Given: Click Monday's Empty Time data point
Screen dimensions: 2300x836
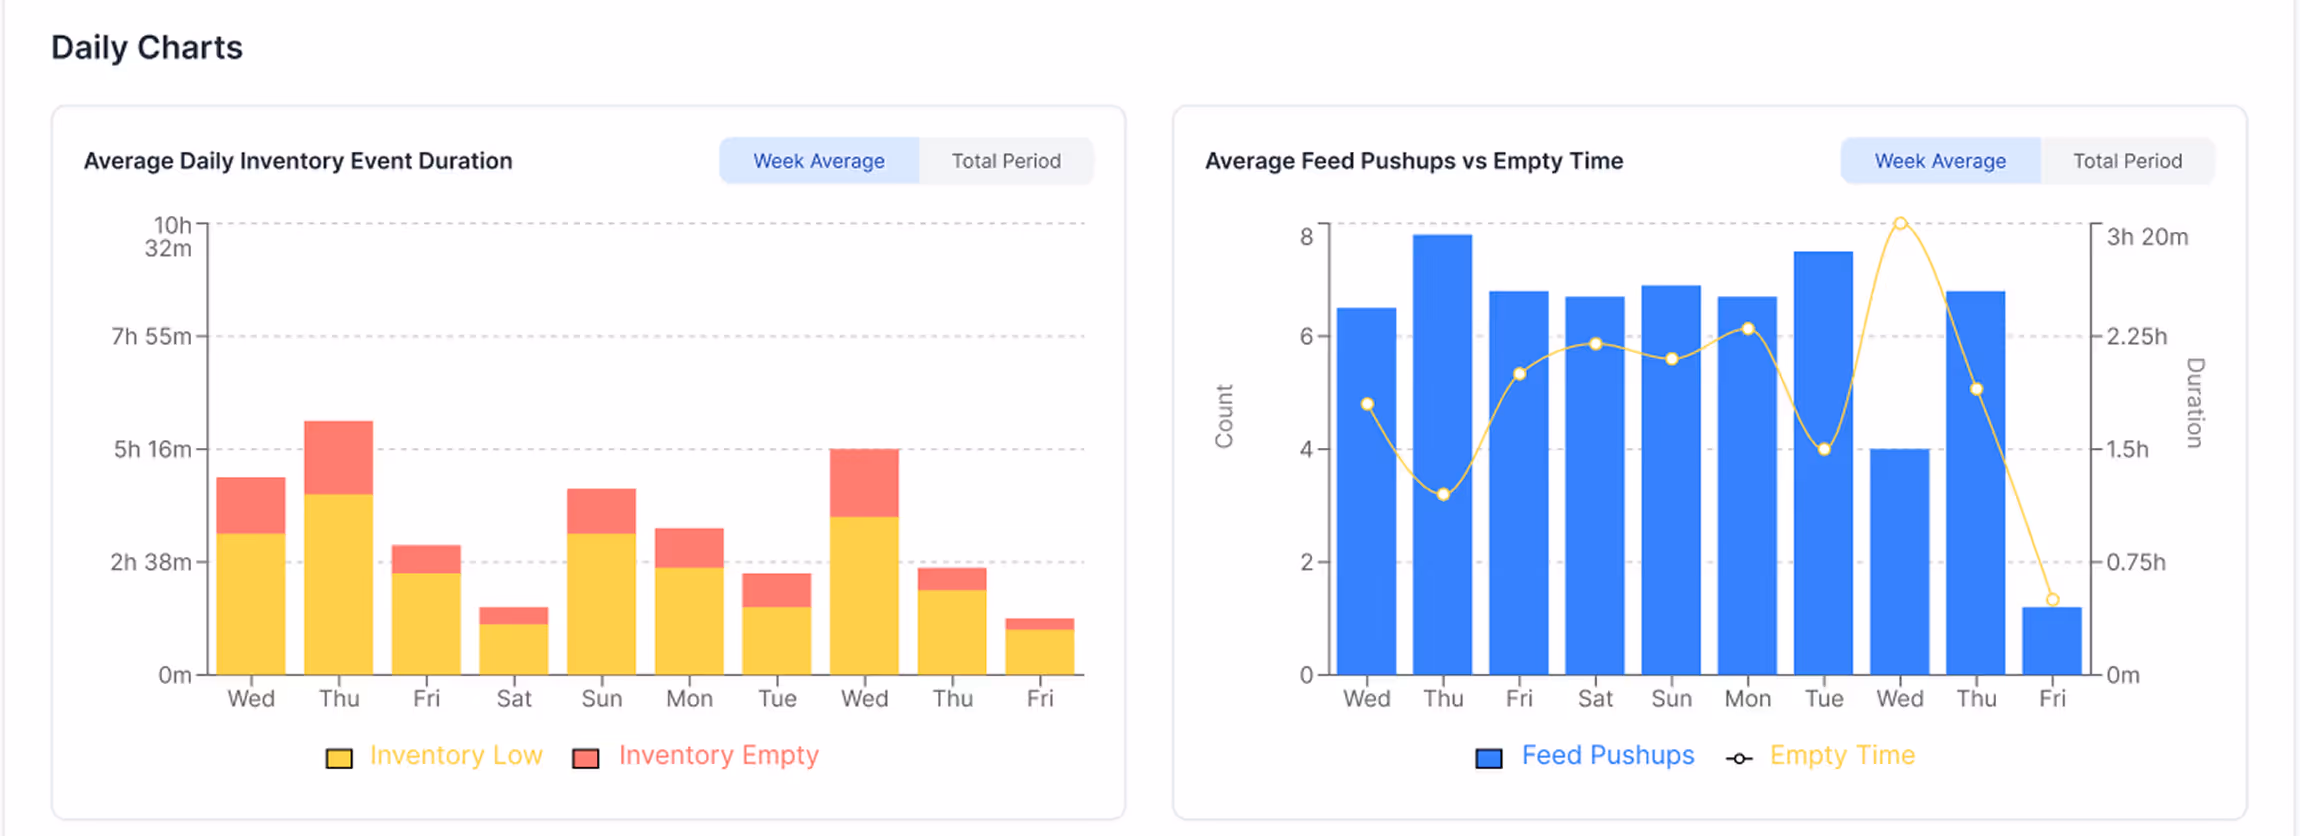Looking at the screenshot, I should 1747,326.
